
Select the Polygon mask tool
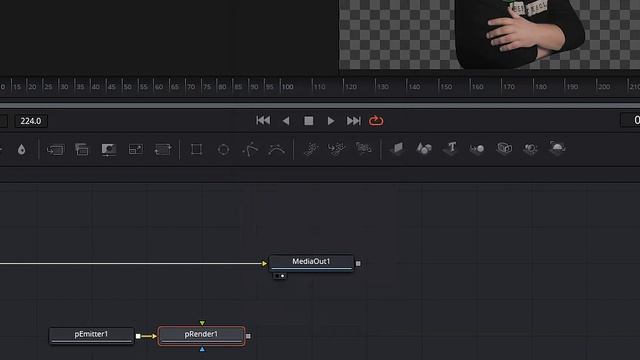click(250, 149)
